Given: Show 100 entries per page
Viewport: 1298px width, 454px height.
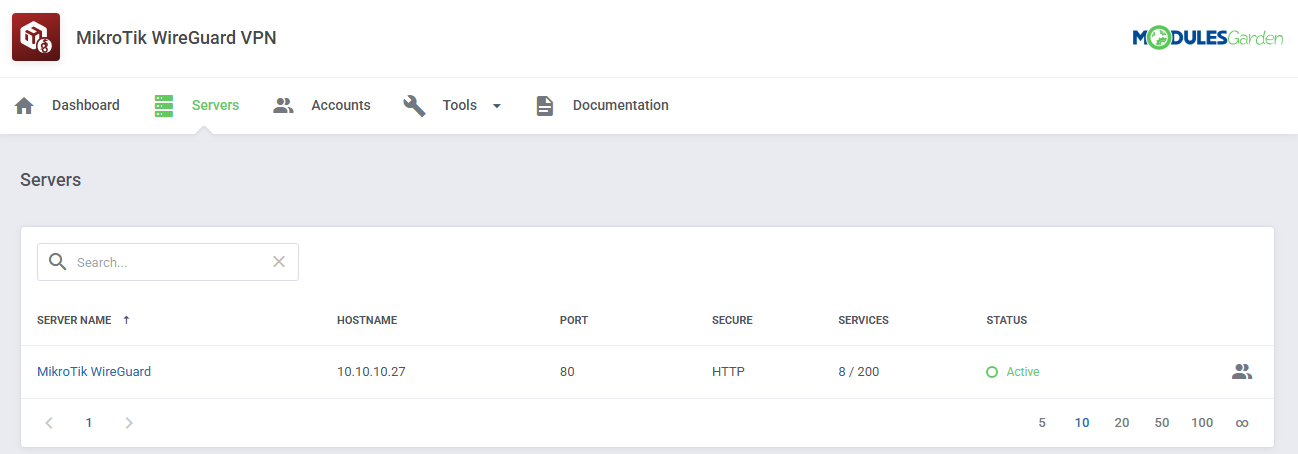Looking at the screenshot, I should 1202,423.
